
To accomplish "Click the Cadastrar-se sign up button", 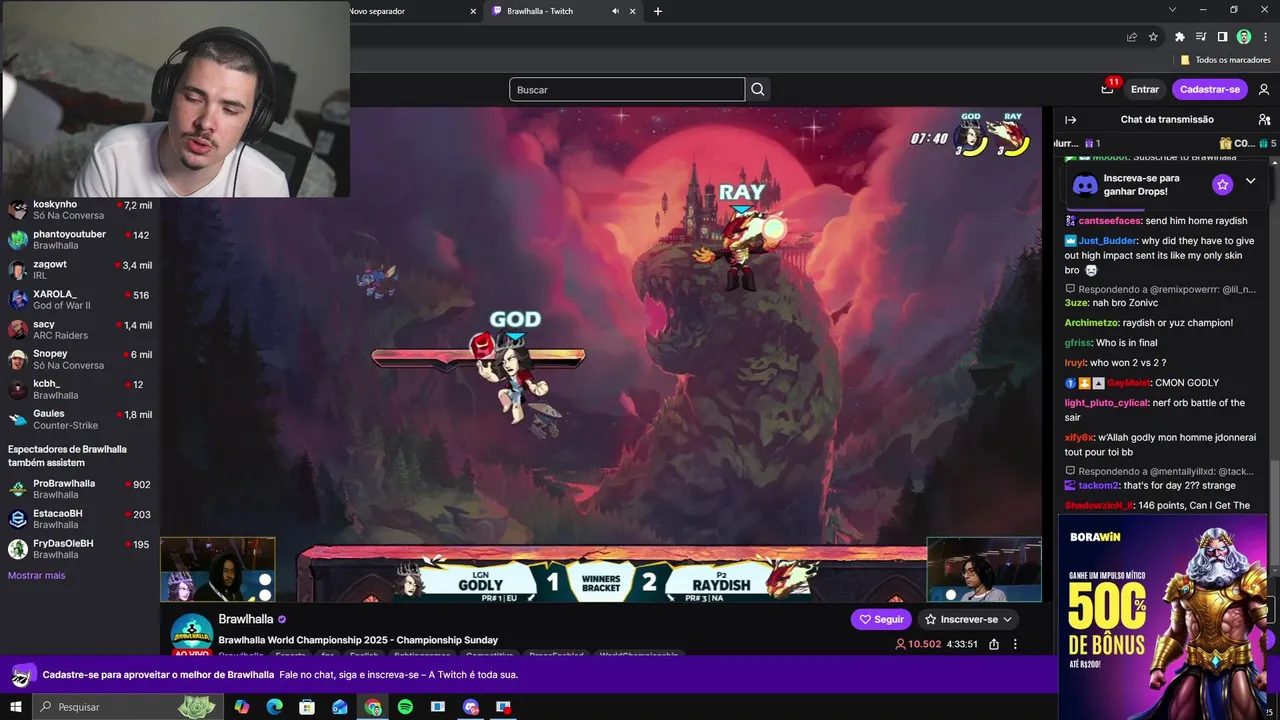I will coord(1210,90).
